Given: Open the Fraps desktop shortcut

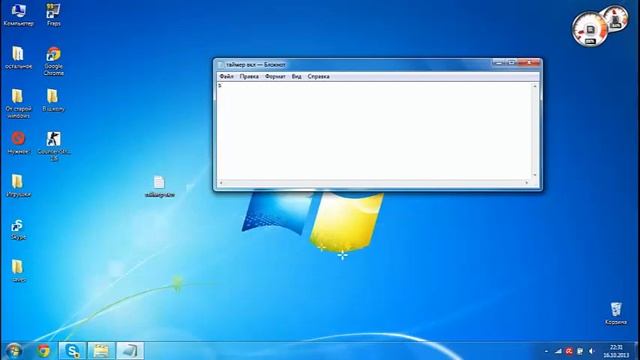Looking at the screenshot, I should point(53,15).
